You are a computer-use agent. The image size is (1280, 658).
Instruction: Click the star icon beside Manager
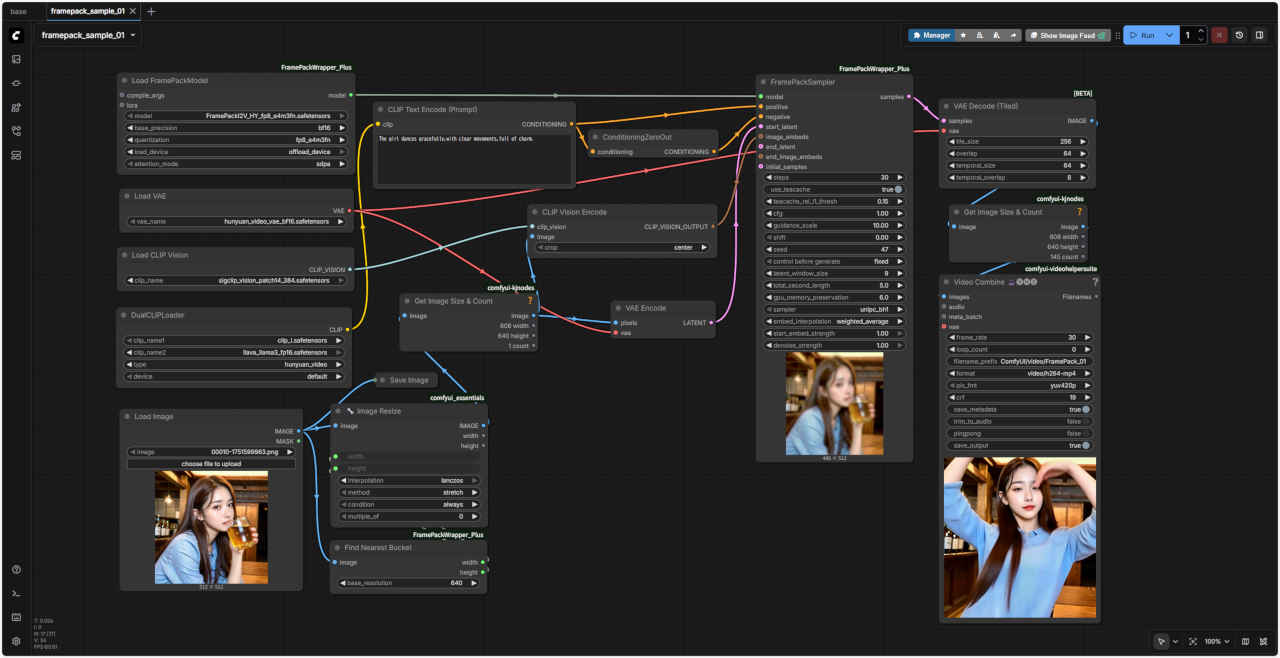[x=963, y=35]
